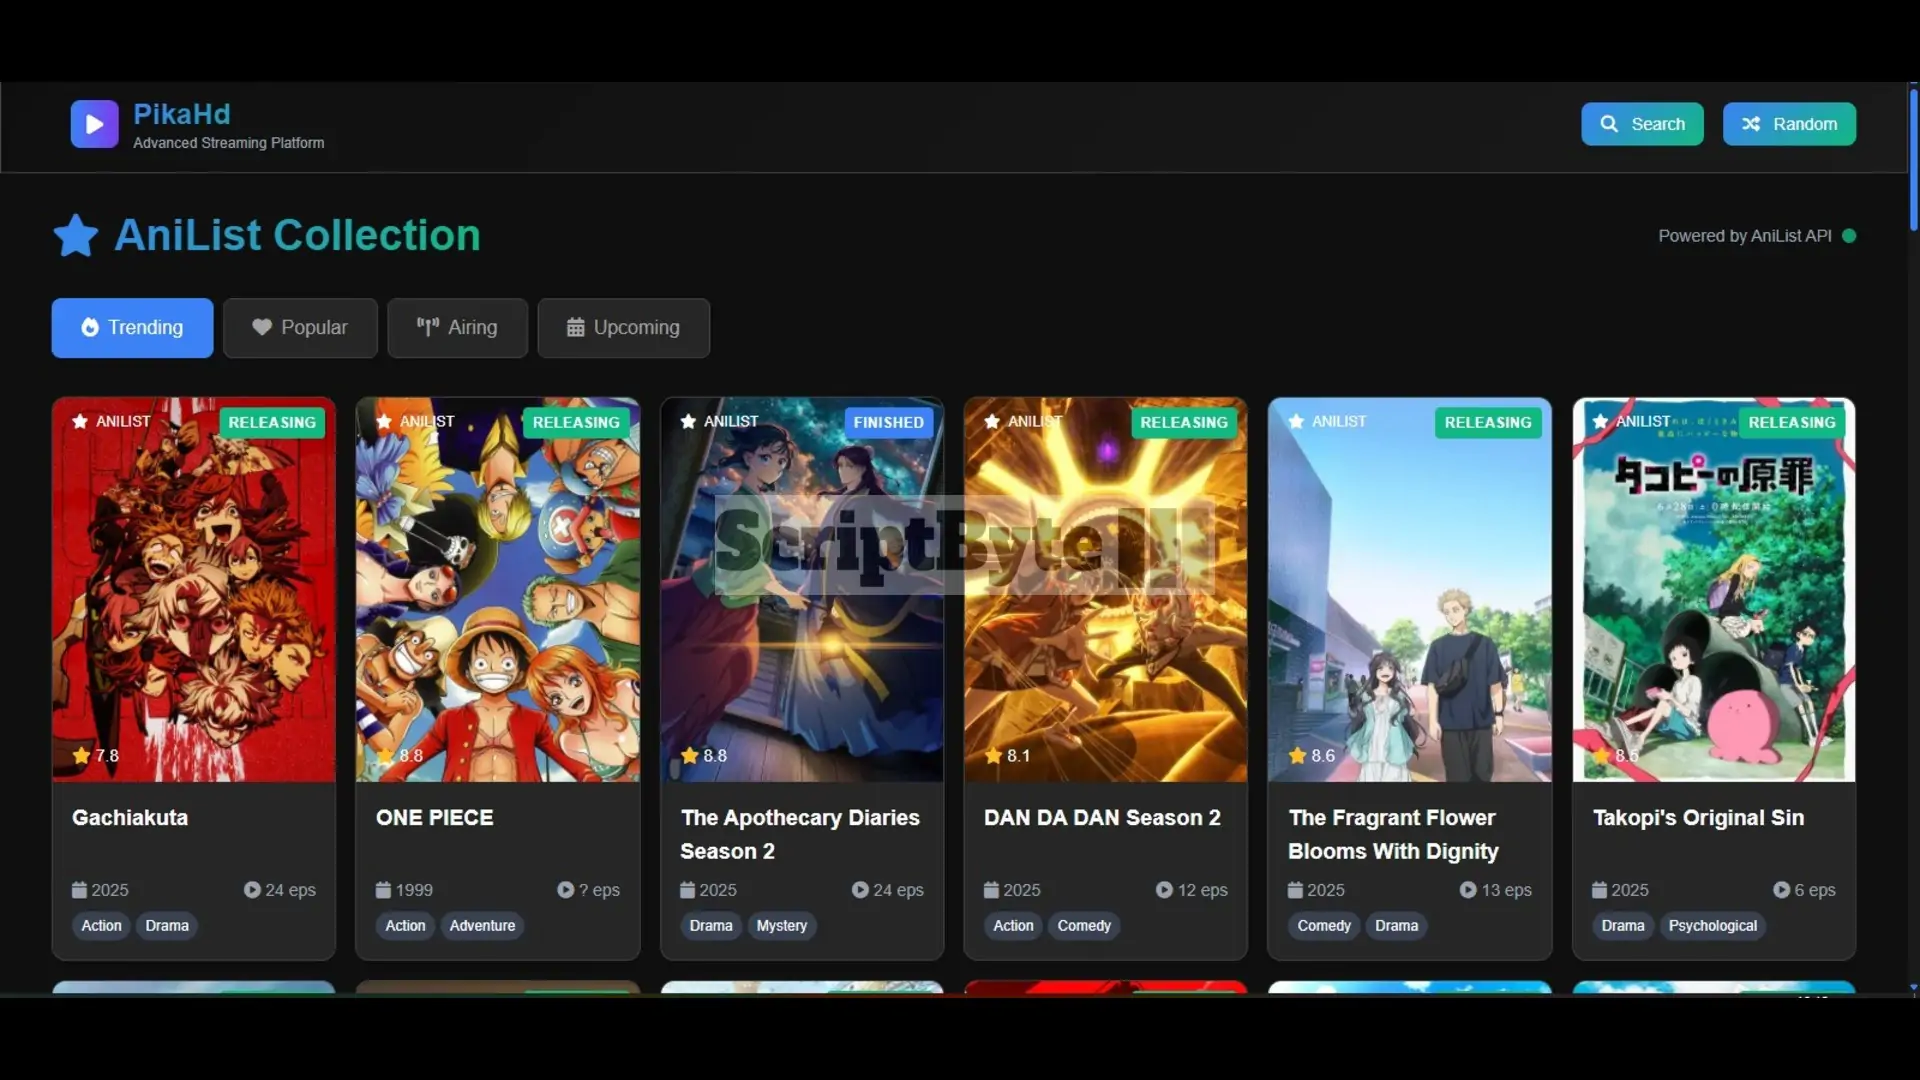The image size is (1920, 1080).
Task: Open the Upcoming tab
Action: (x=622, y=328)
